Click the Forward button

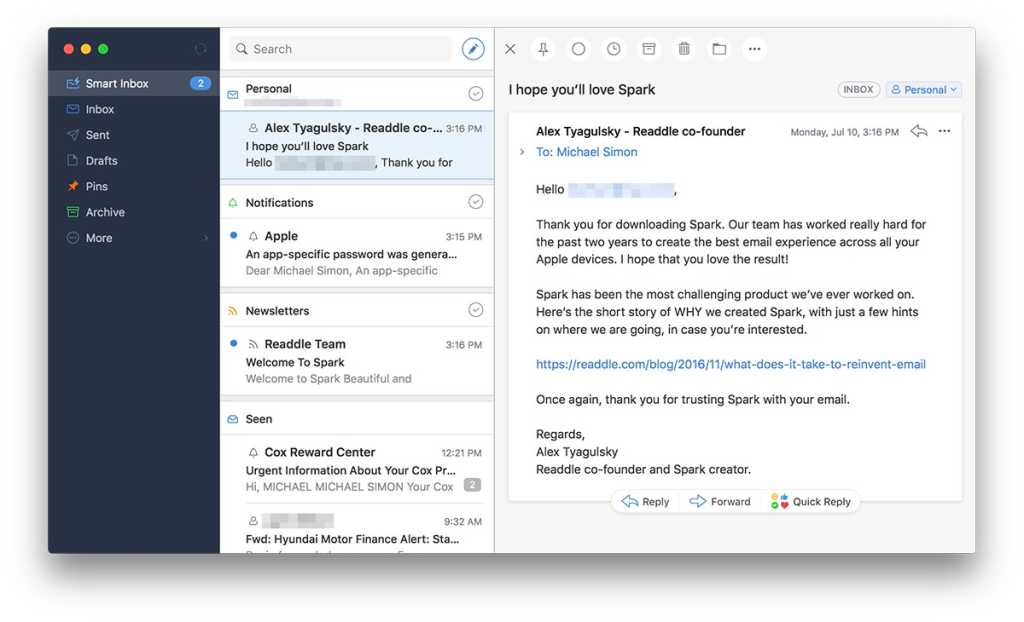click(x=720, y=501)
